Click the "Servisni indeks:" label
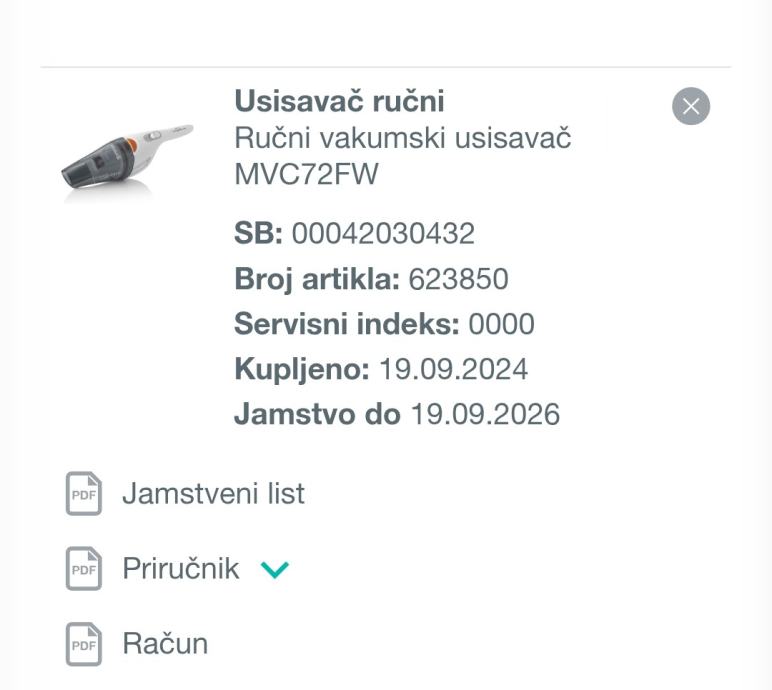 pyautogui.click(x=347, y=324)
